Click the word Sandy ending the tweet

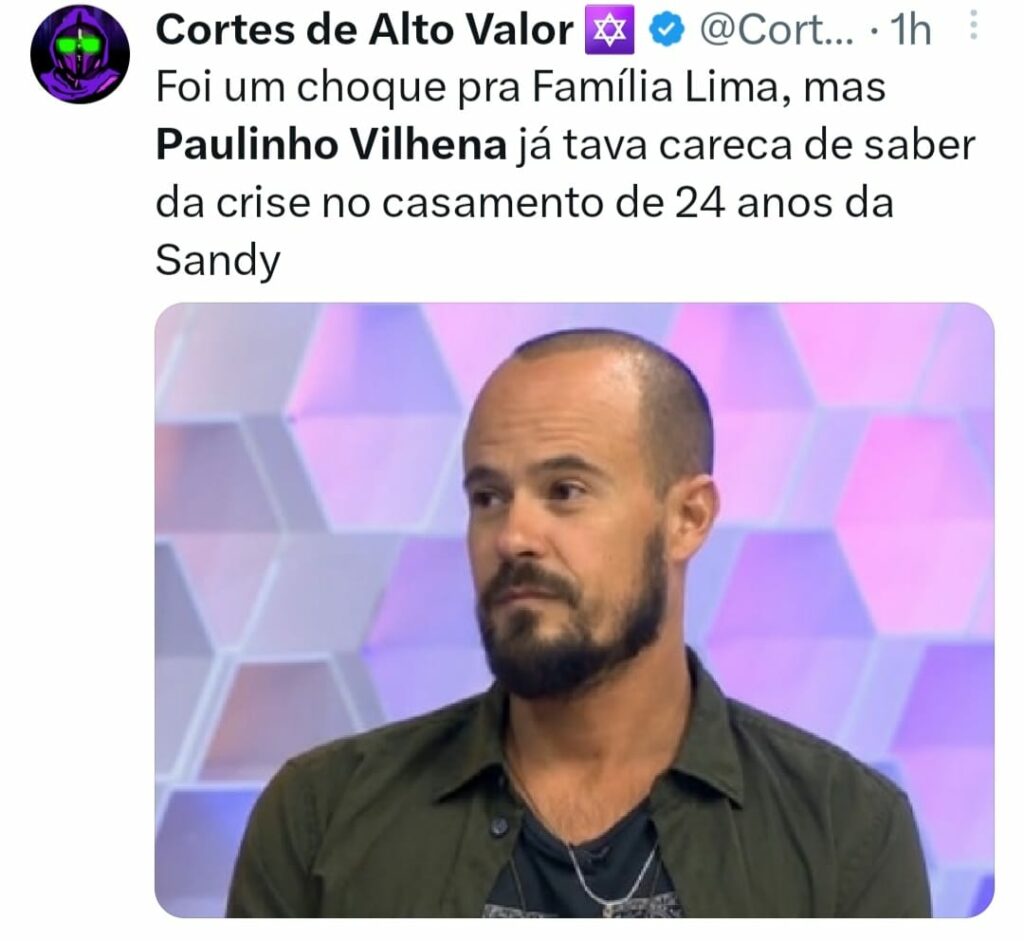pos(217,261)
